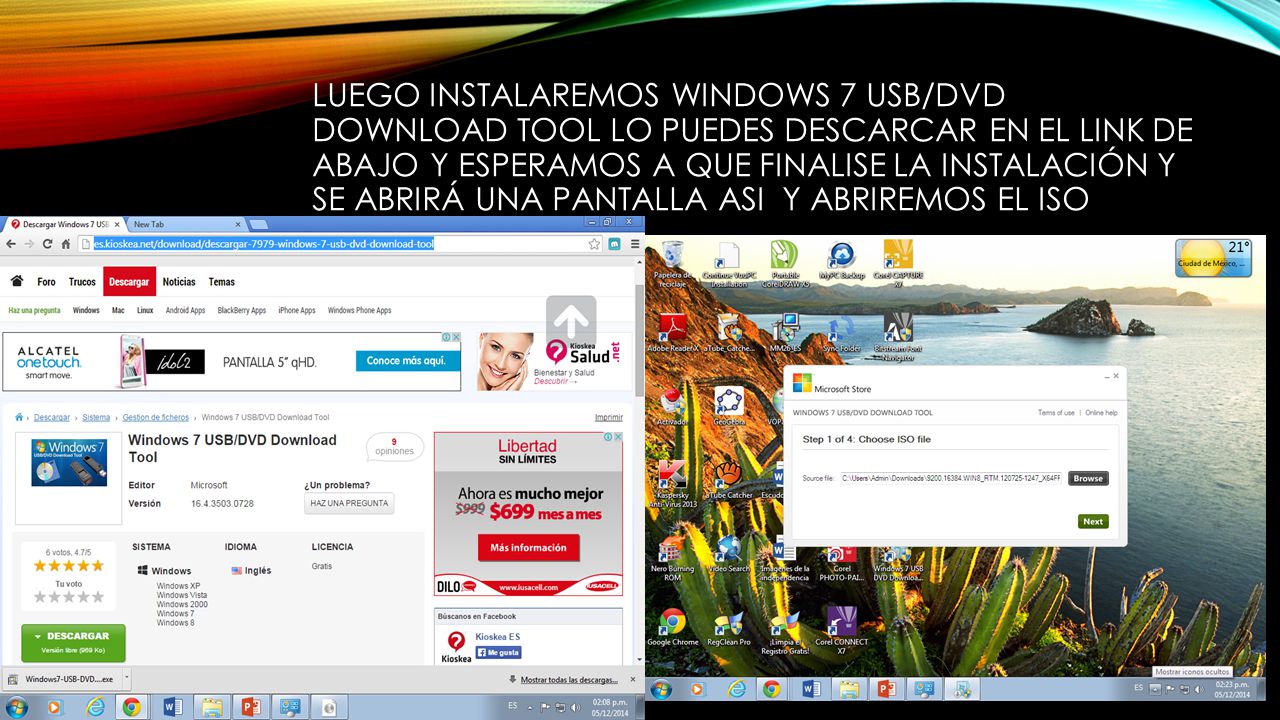Open the Trucos menu item
The image size is (1280, 720).
click(x=82, y=282)
